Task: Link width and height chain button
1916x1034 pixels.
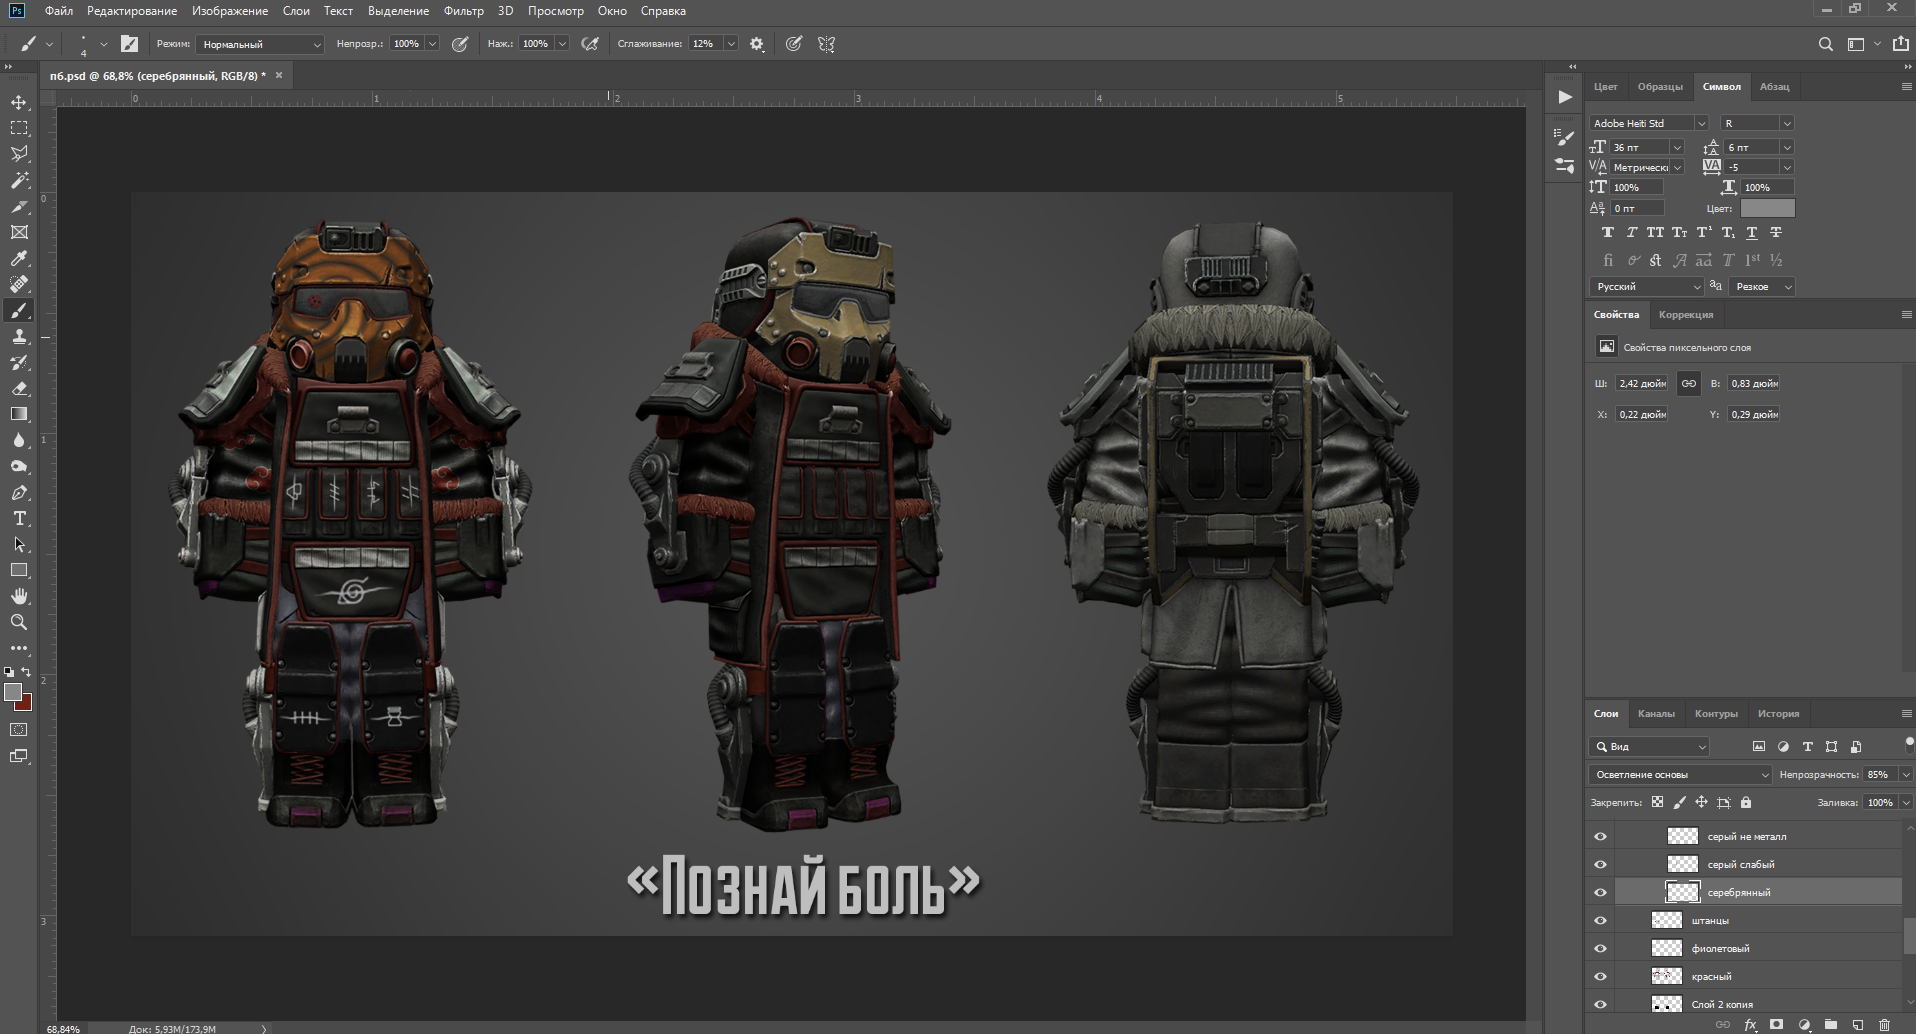Action: click(1688, 383)
